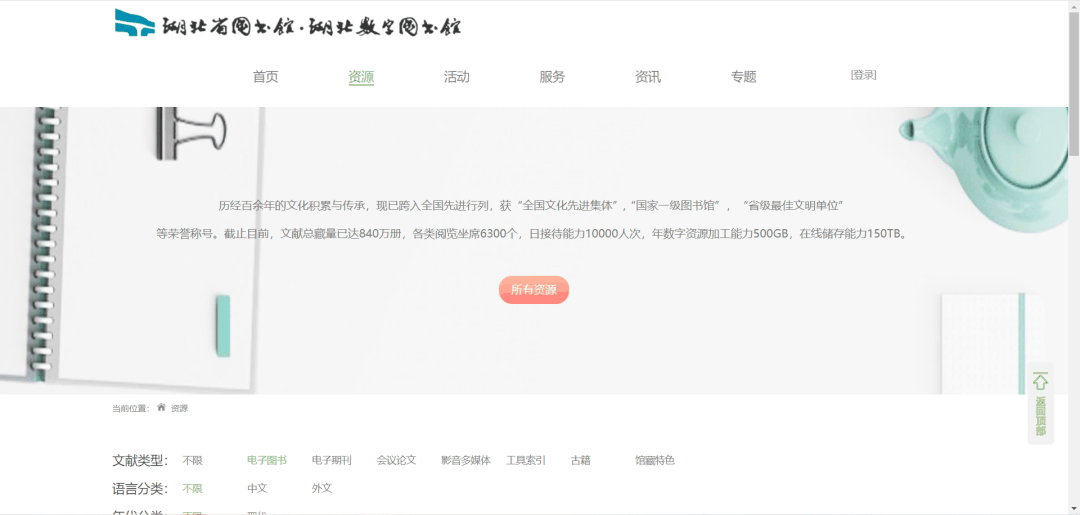Select 不限 in 文献类型 filter
The image size is (1080, 515).
(x=192, y=461)
